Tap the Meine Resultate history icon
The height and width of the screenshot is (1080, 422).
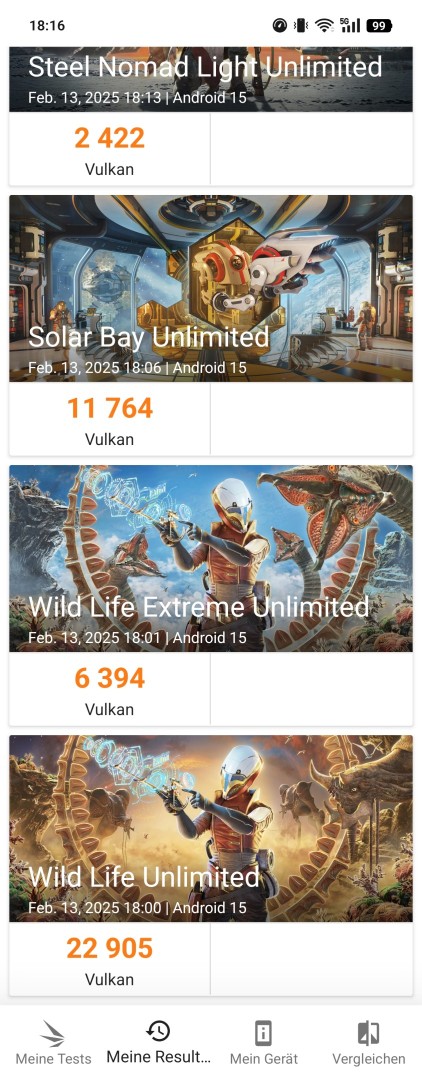click(159, 1030)
